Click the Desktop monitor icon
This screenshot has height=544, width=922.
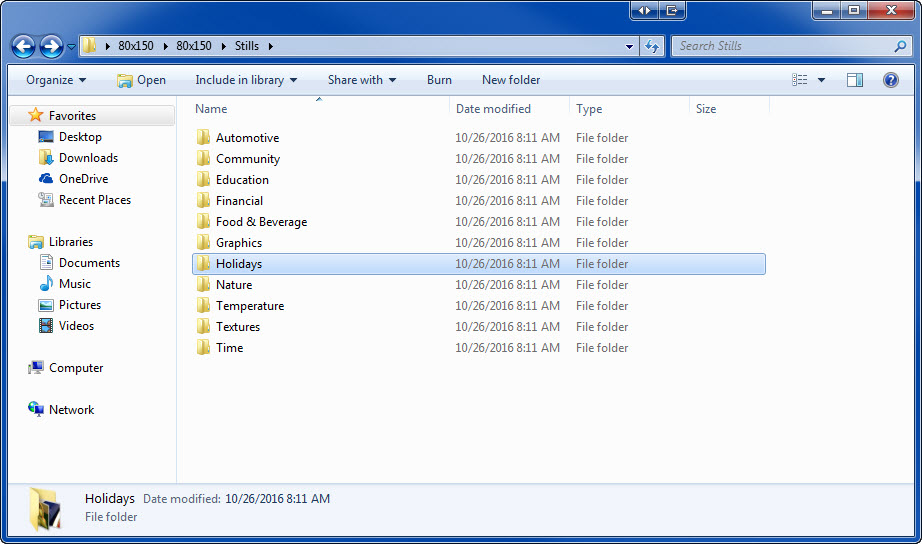[x=46, y=137]
